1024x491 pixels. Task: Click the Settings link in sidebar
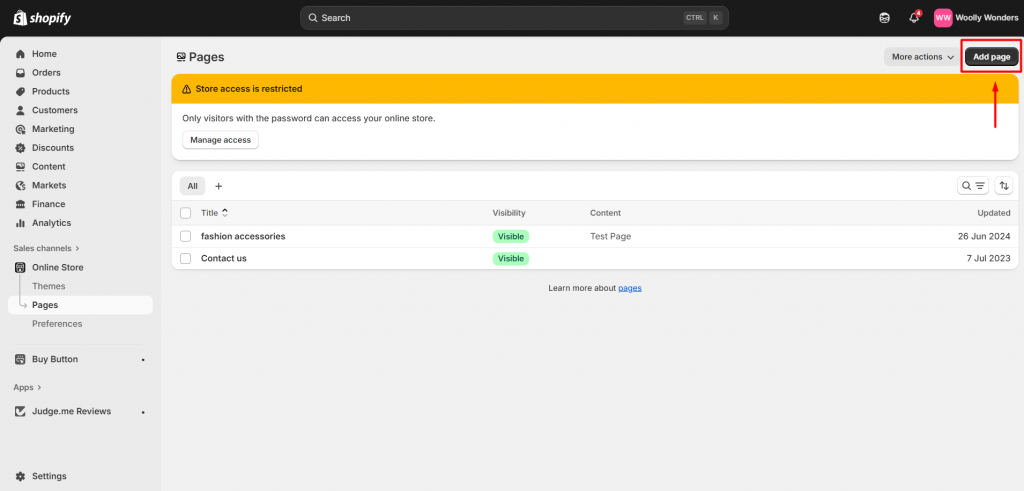(x=49, y=477)
